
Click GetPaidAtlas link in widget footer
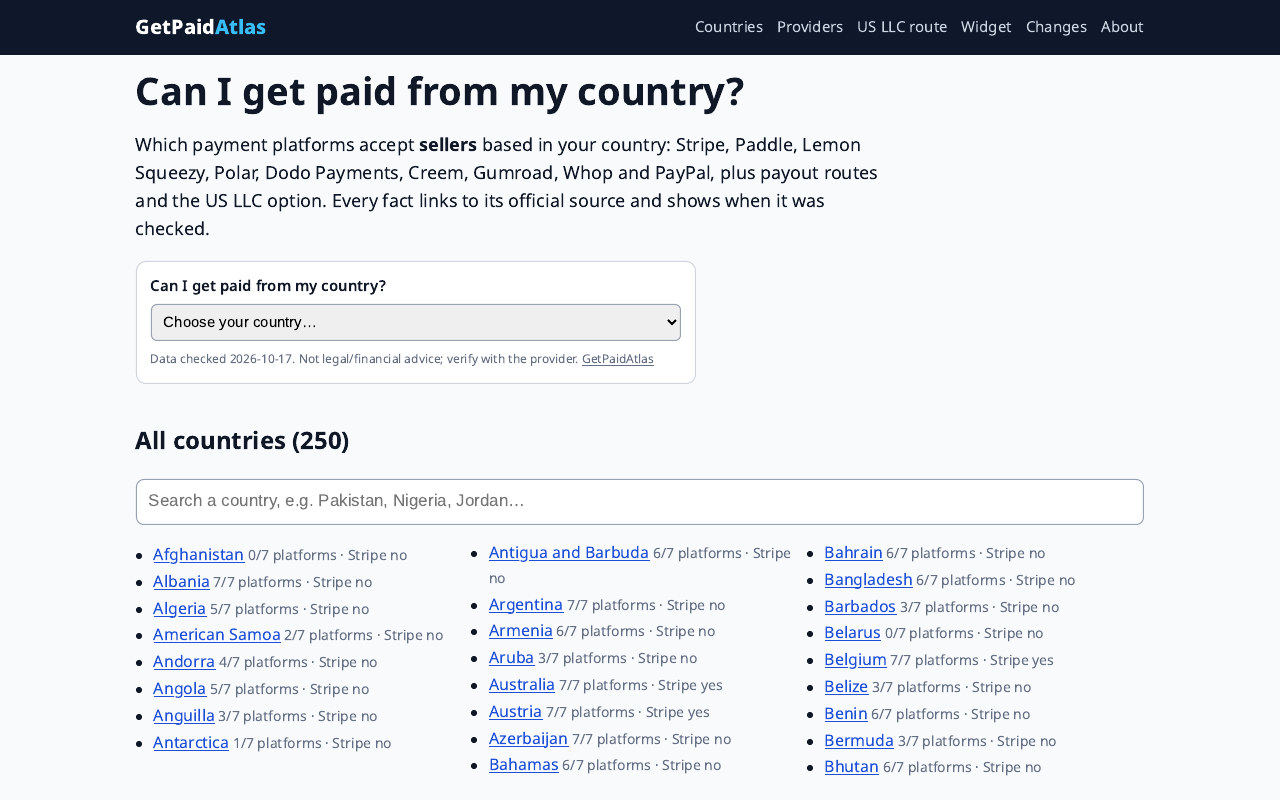[x=618, y=359]
